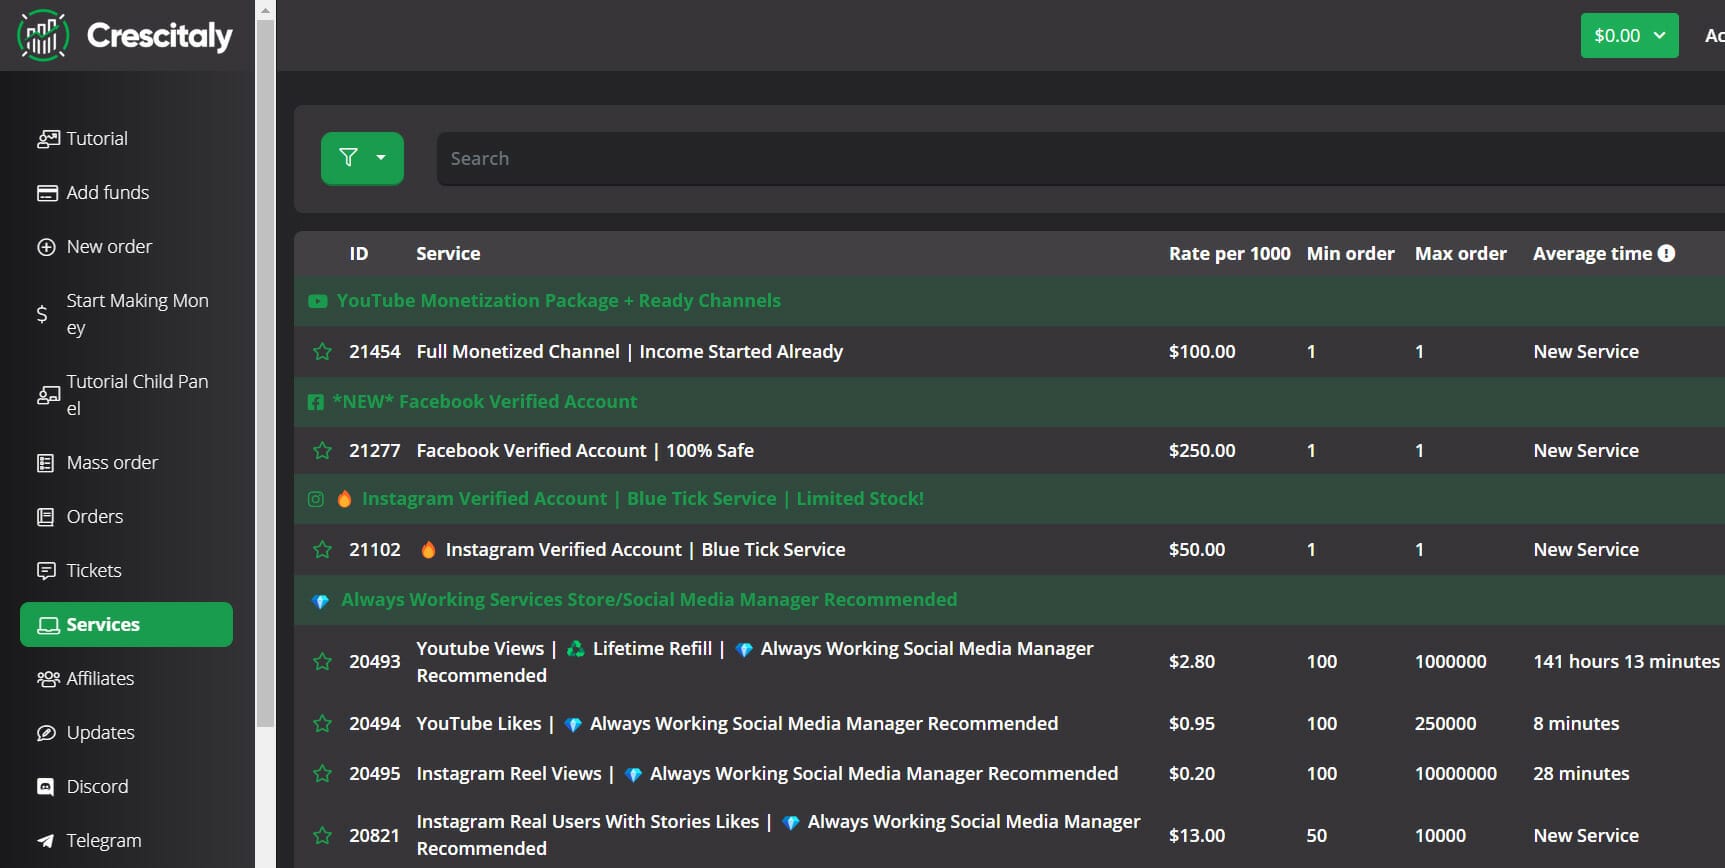Open the green filter dropdown

coord(362,158)
